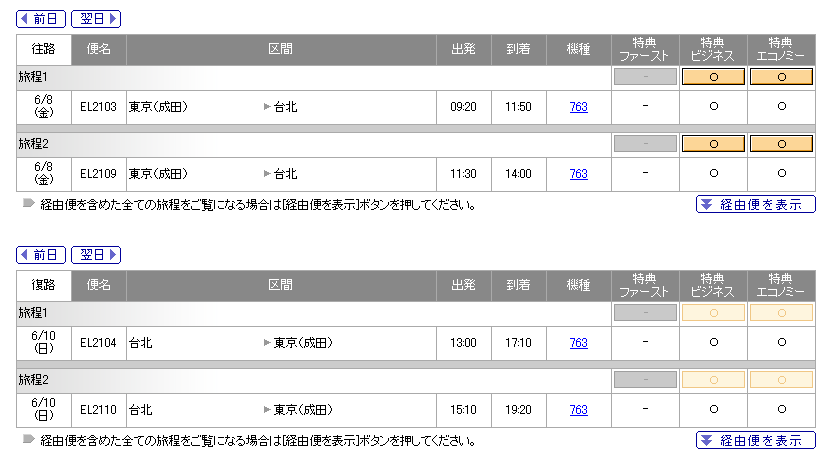Viewport: 833px width, 460px height.
Task: Select Business award for outbound itinerary 1
Action: [x=713, y=77]
